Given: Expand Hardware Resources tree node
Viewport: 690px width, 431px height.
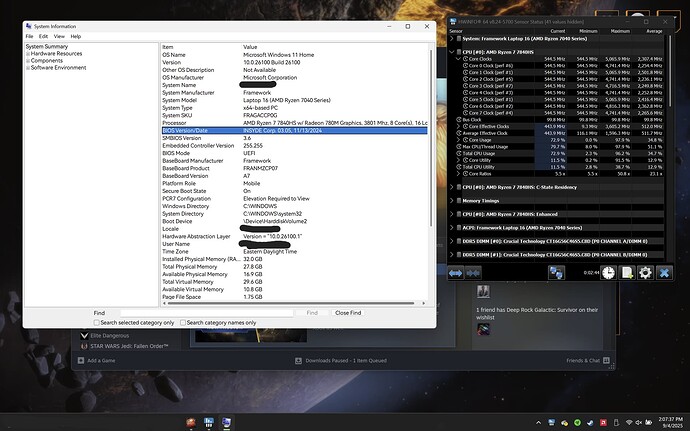Looking at the screenshot, I should pos(28,54).
